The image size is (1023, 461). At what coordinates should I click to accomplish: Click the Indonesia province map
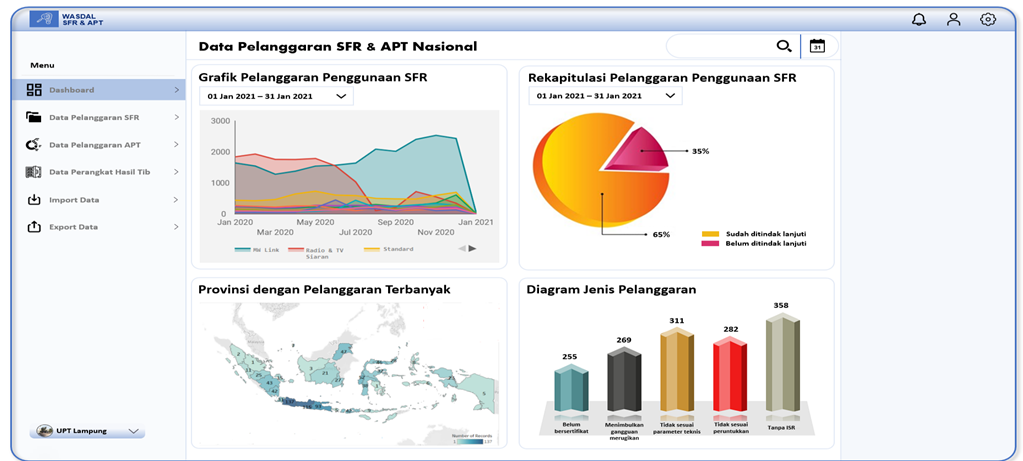[349, 376]
